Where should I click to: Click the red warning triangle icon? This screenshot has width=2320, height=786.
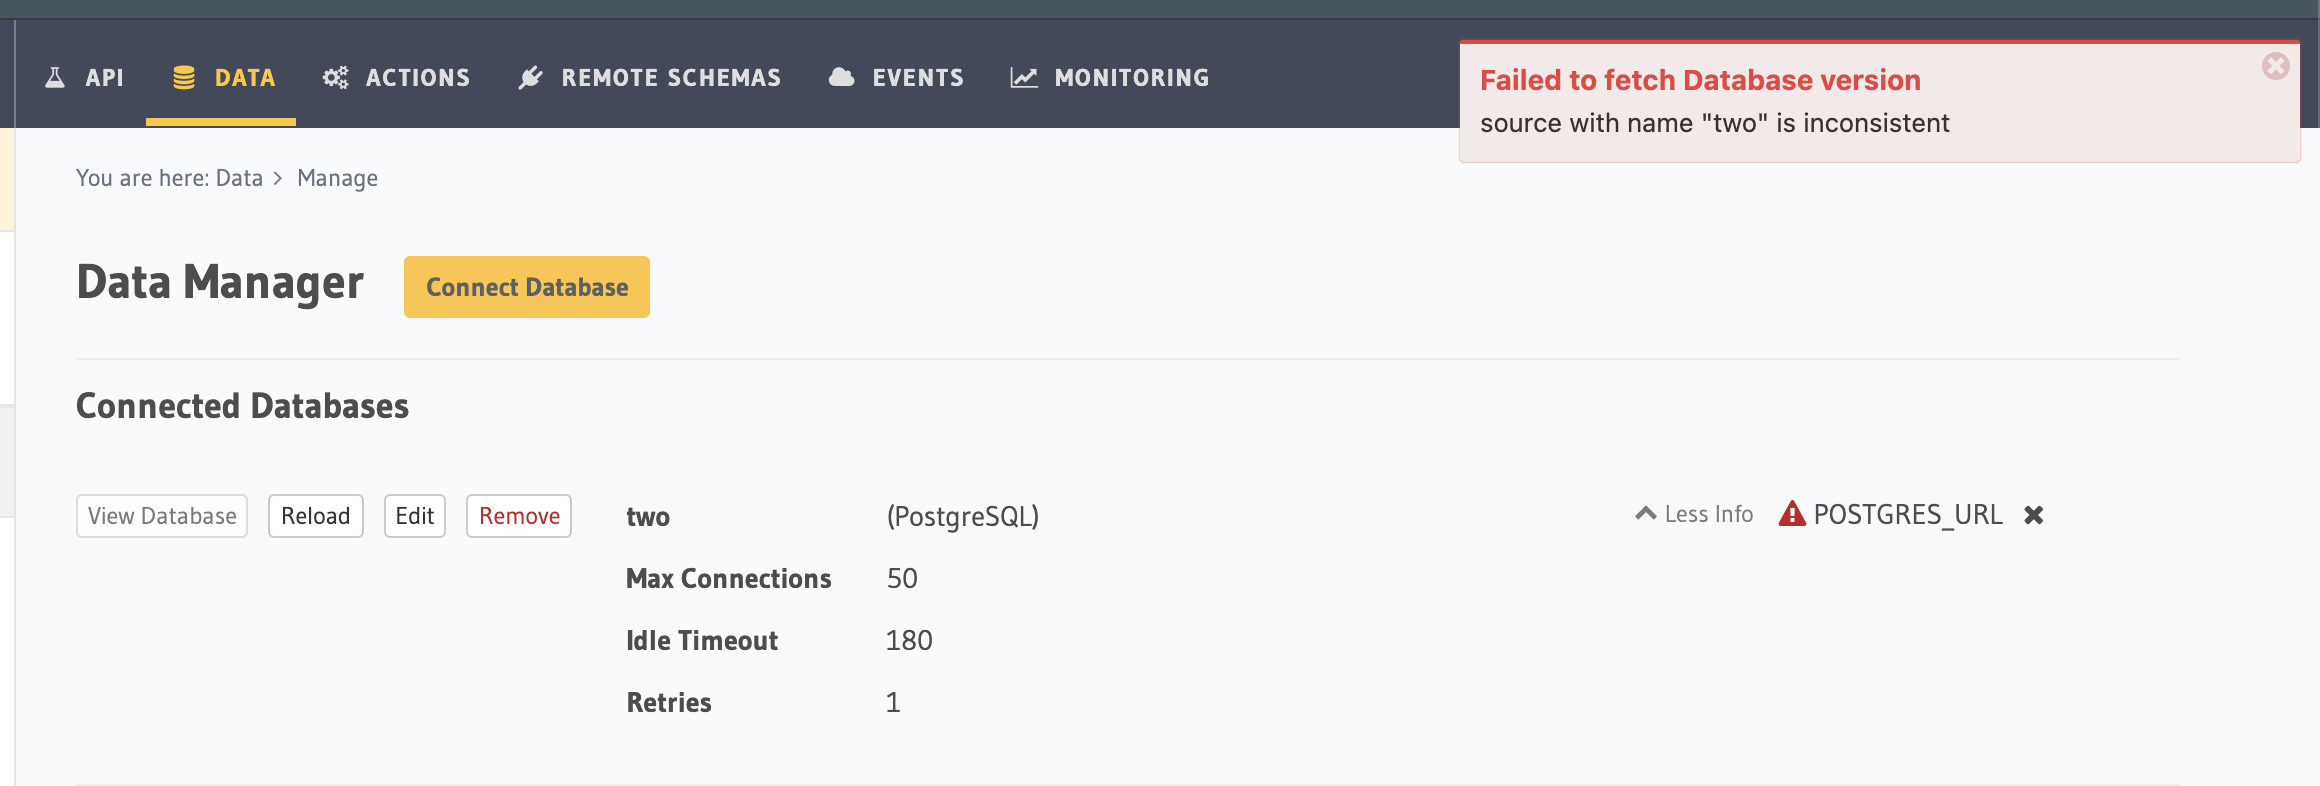tap(1792, 514)
